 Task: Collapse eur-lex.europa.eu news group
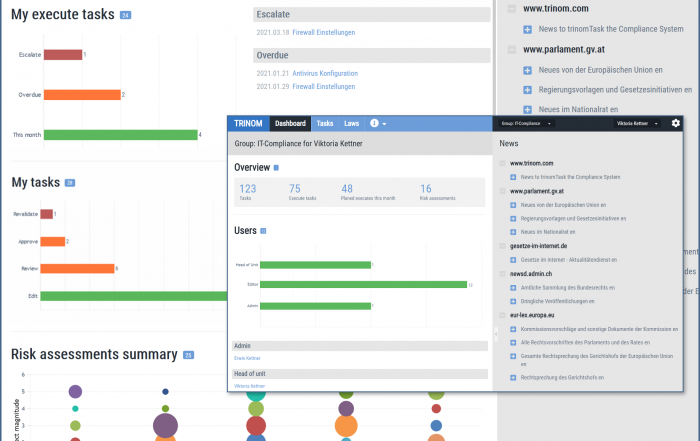(503, 315)
